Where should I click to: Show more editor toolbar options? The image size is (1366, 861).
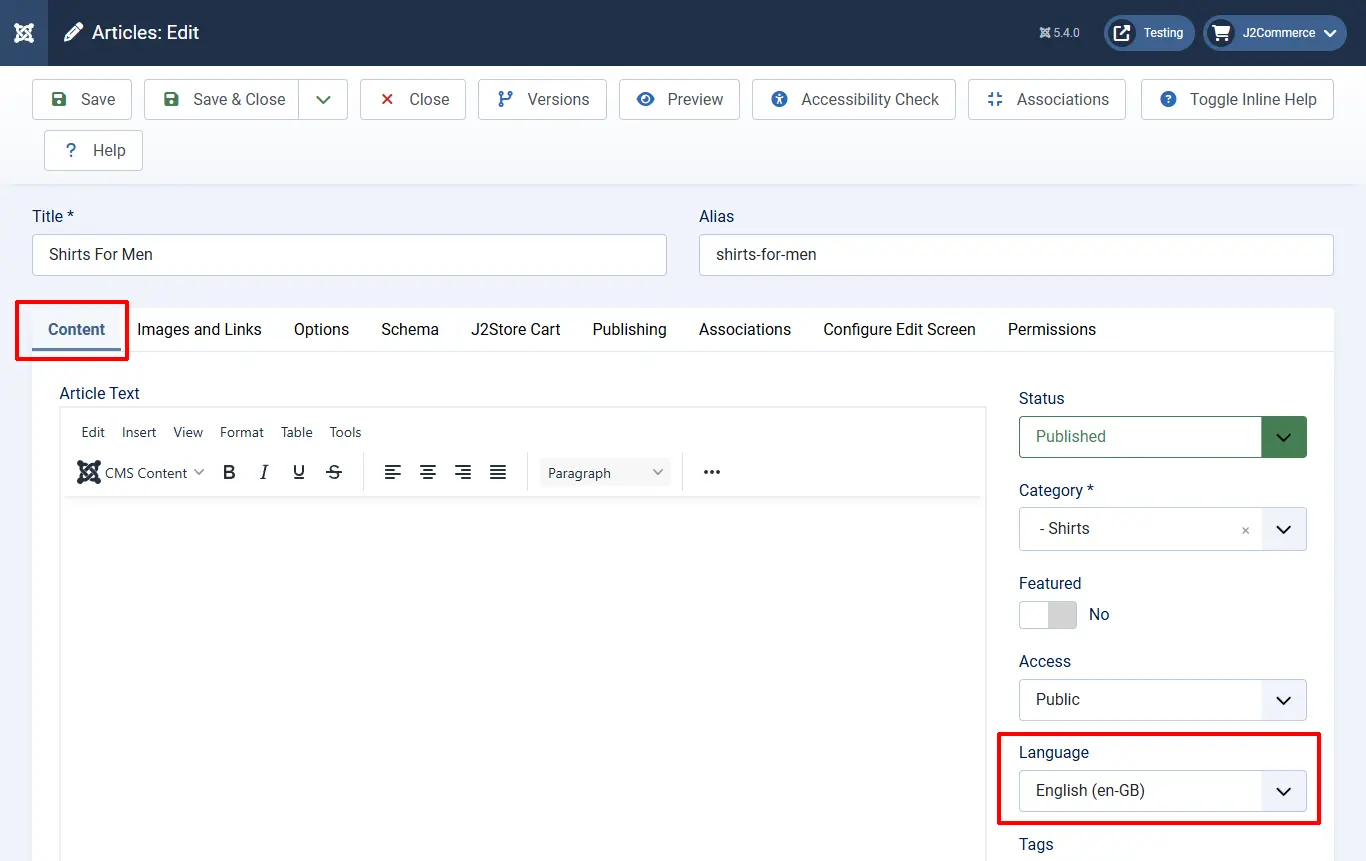pos(712,473)
